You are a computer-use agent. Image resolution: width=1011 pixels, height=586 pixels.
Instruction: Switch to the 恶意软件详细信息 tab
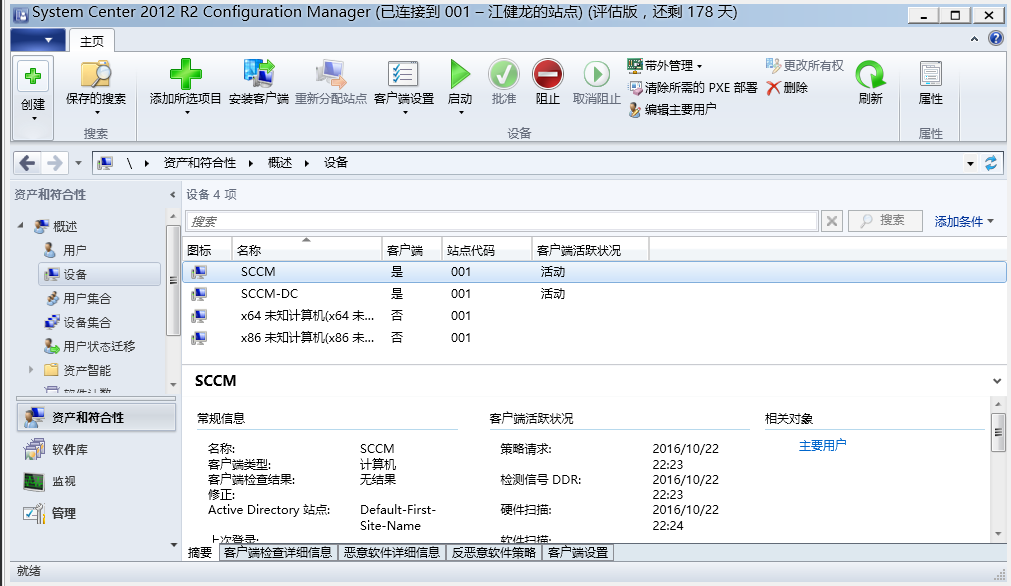391,552
